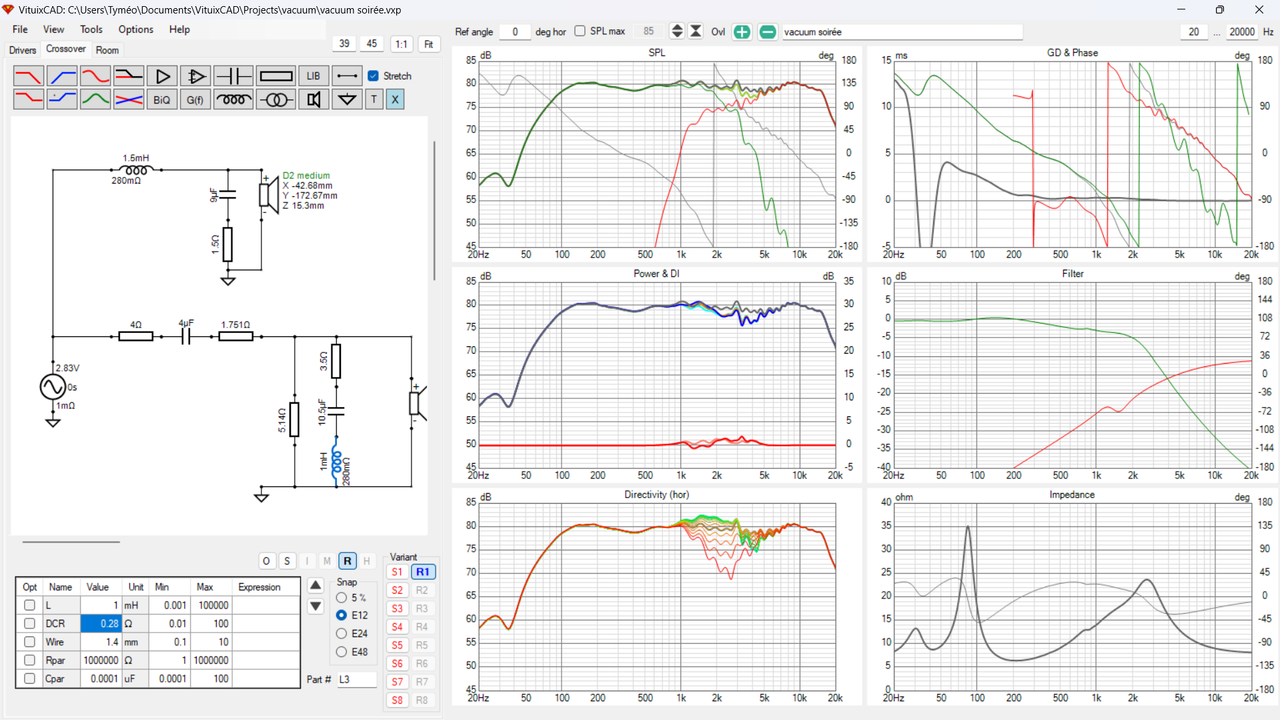Image resolution: width=1280 pixels, height=720 pixels.
Task: Insert the triangle buffer amplifier block
Action: point(162,76)
